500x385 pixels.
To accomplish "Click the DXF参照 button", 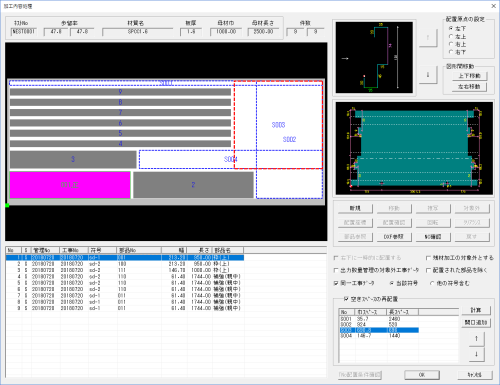I will click(x=394, y=237).
